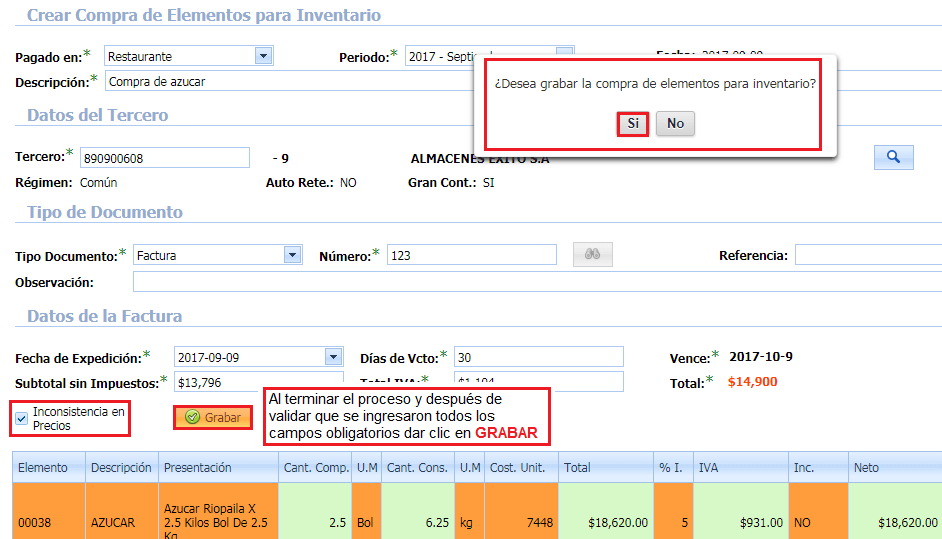This screenshot has height=539, width=942.
Task: Click No in the confirmation dialog
Action: click(x=675, y=124)
